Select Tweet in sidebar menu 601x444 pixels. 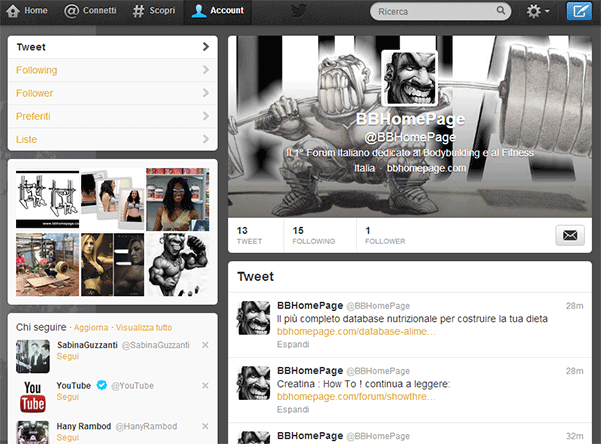point(113,47)
